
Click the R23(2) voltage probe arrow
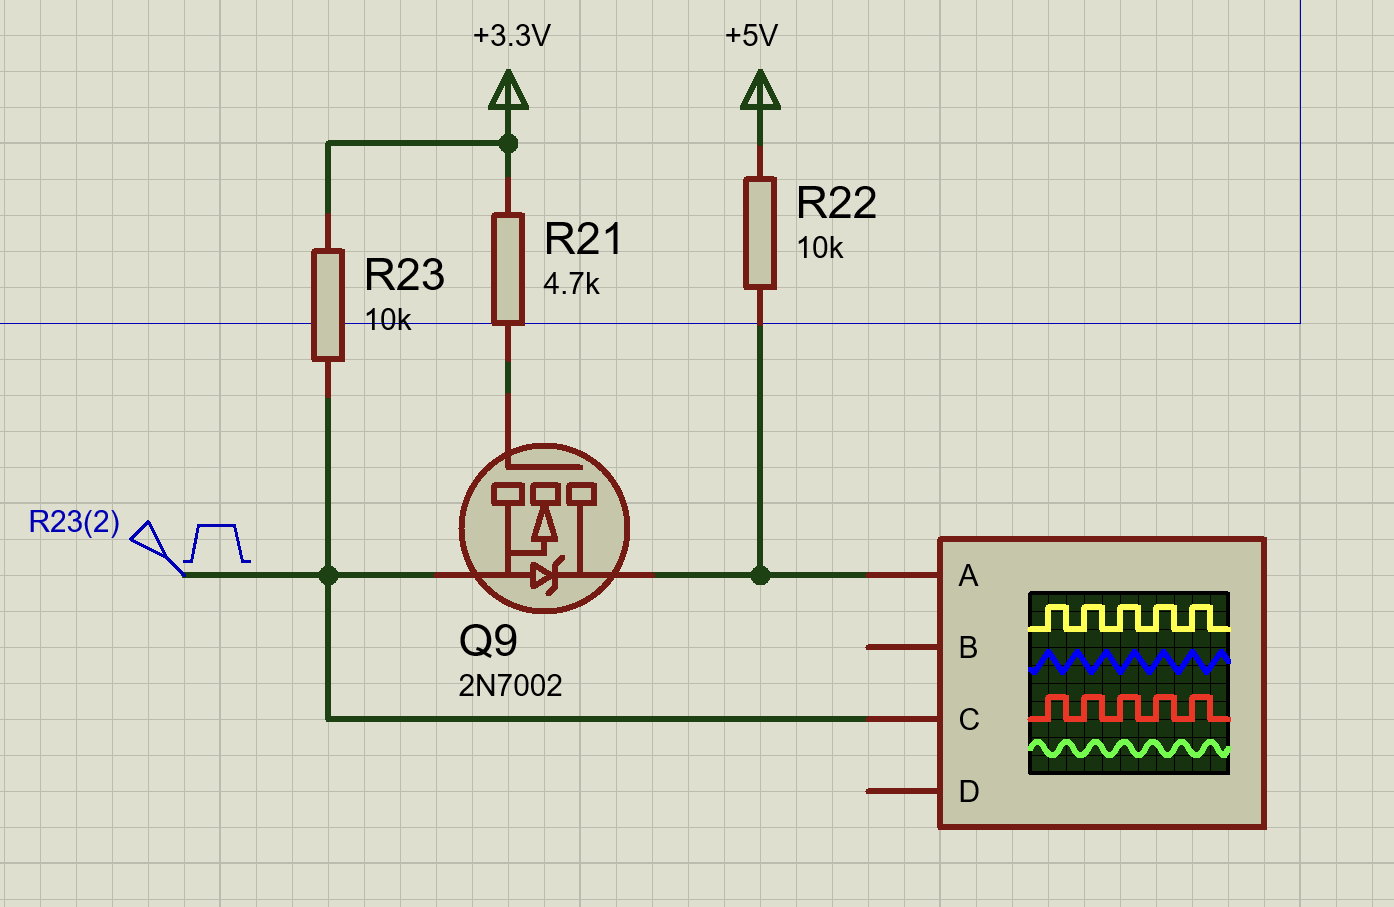[156, 546]
